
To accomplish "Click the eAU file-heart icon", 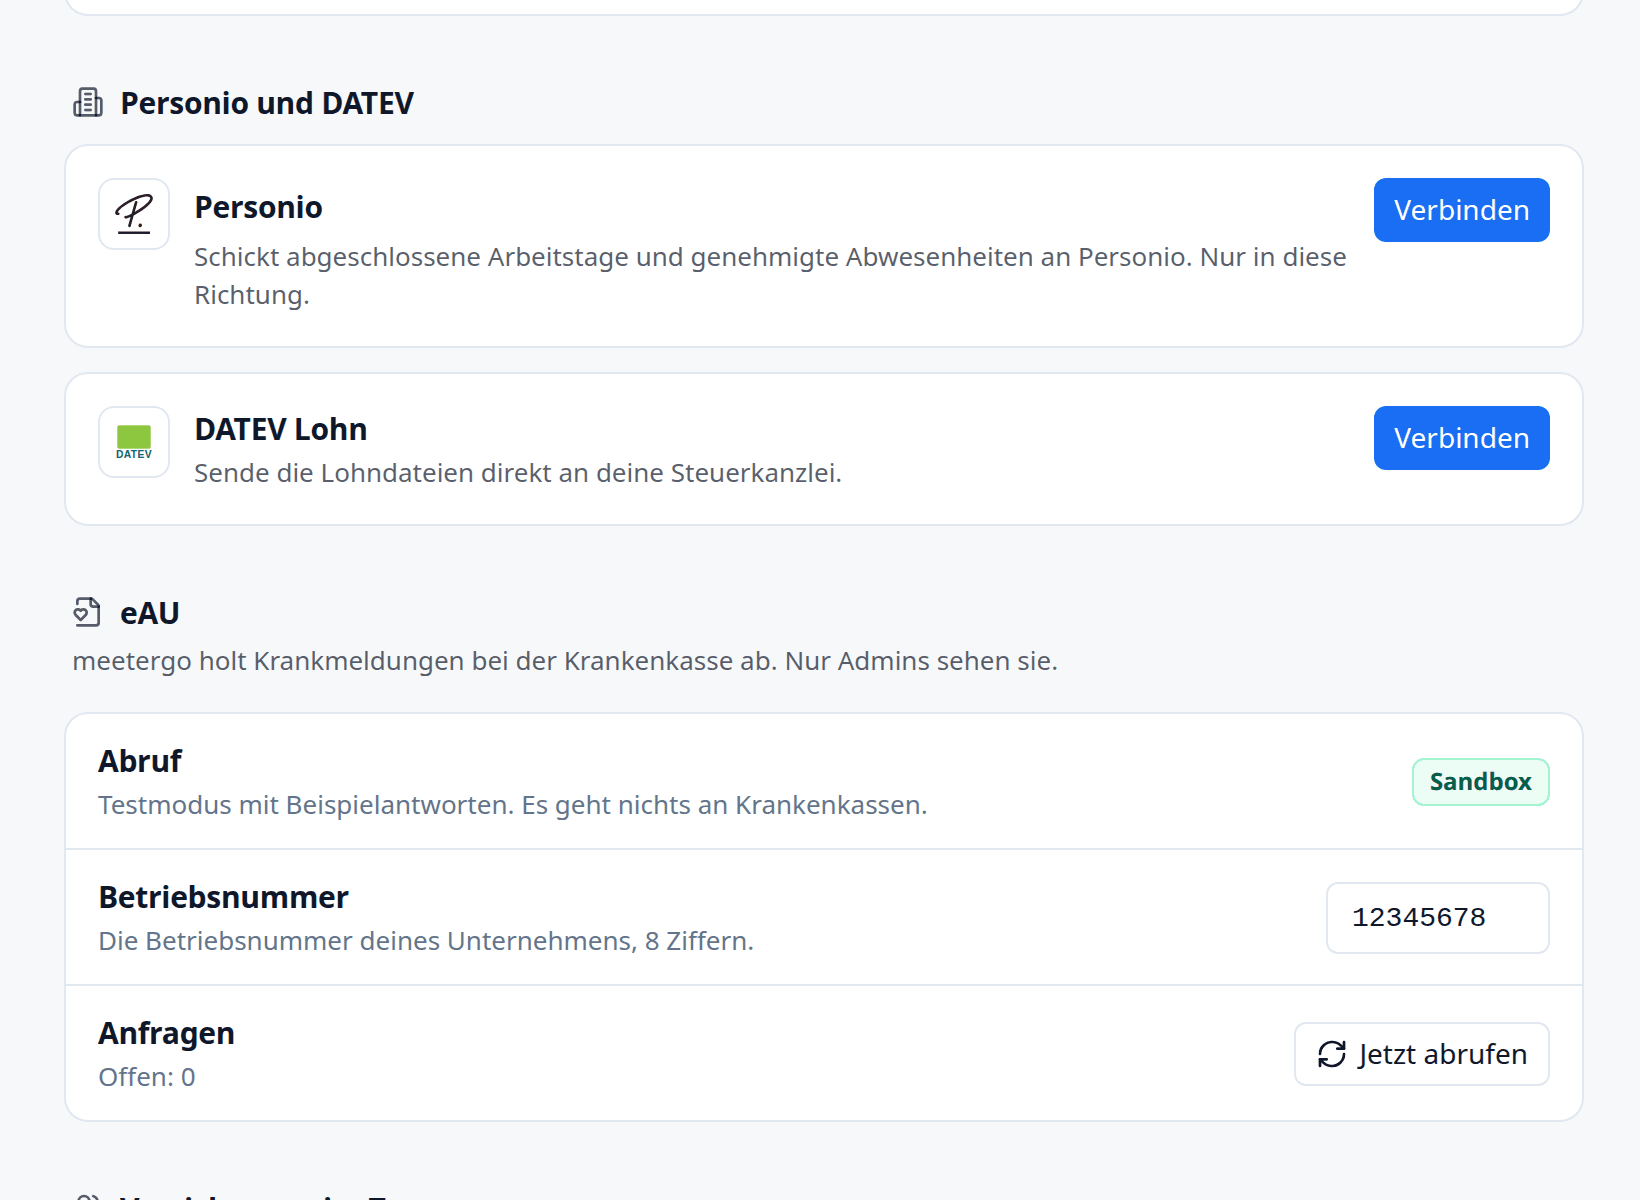I will [87, 612].
